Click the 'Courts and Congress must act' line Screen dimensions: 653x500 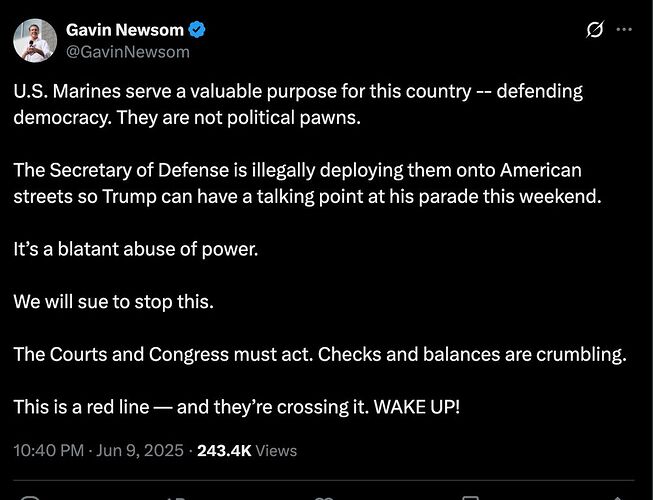pos(320,355)
